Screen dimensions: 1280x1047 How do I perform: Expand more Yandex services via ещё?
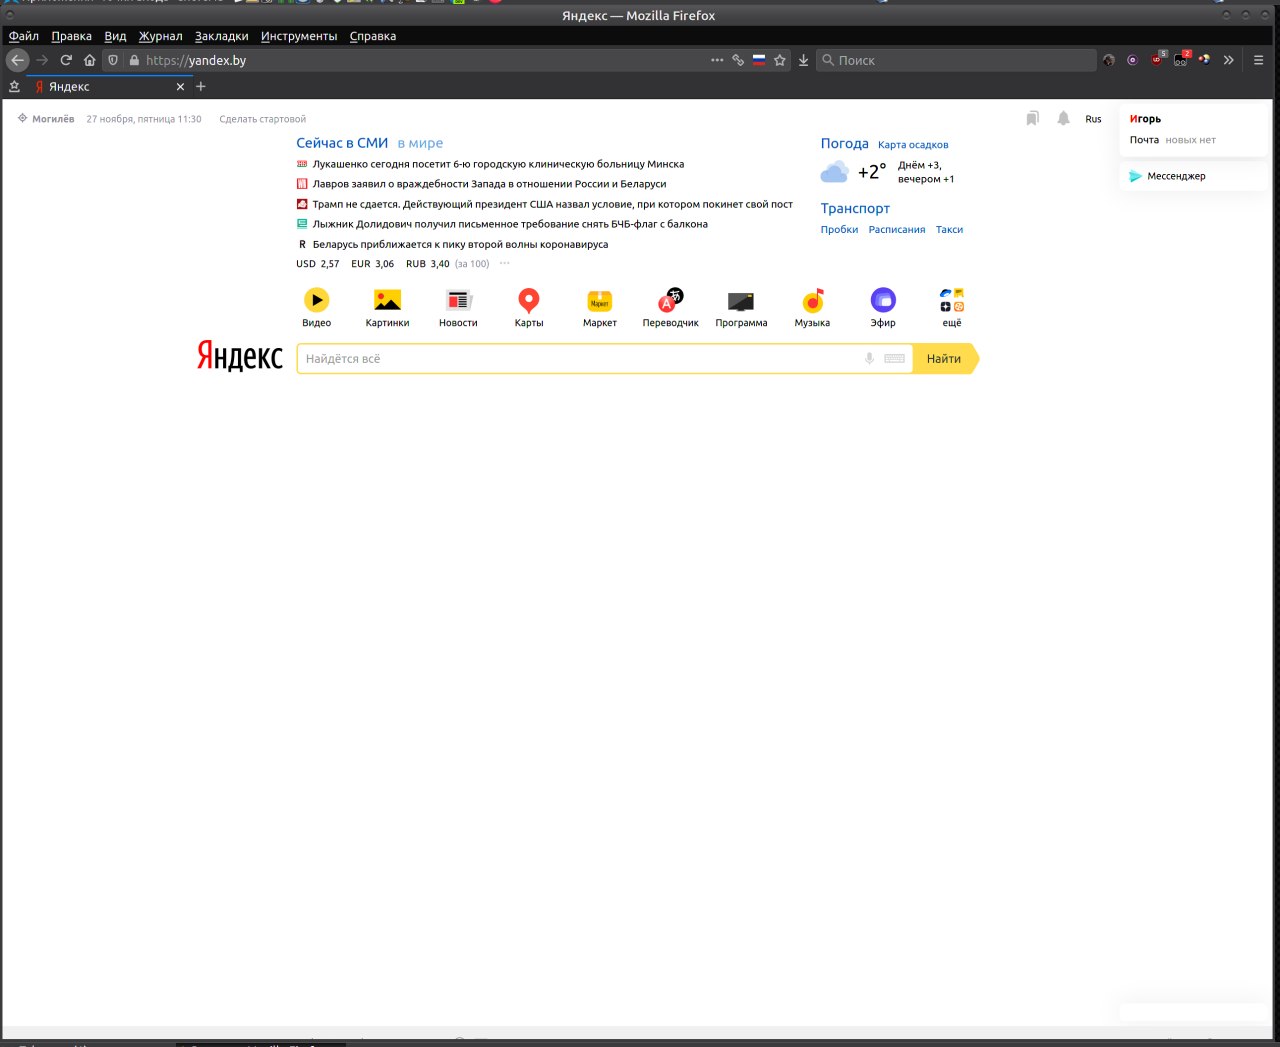[x=952, y=308]
